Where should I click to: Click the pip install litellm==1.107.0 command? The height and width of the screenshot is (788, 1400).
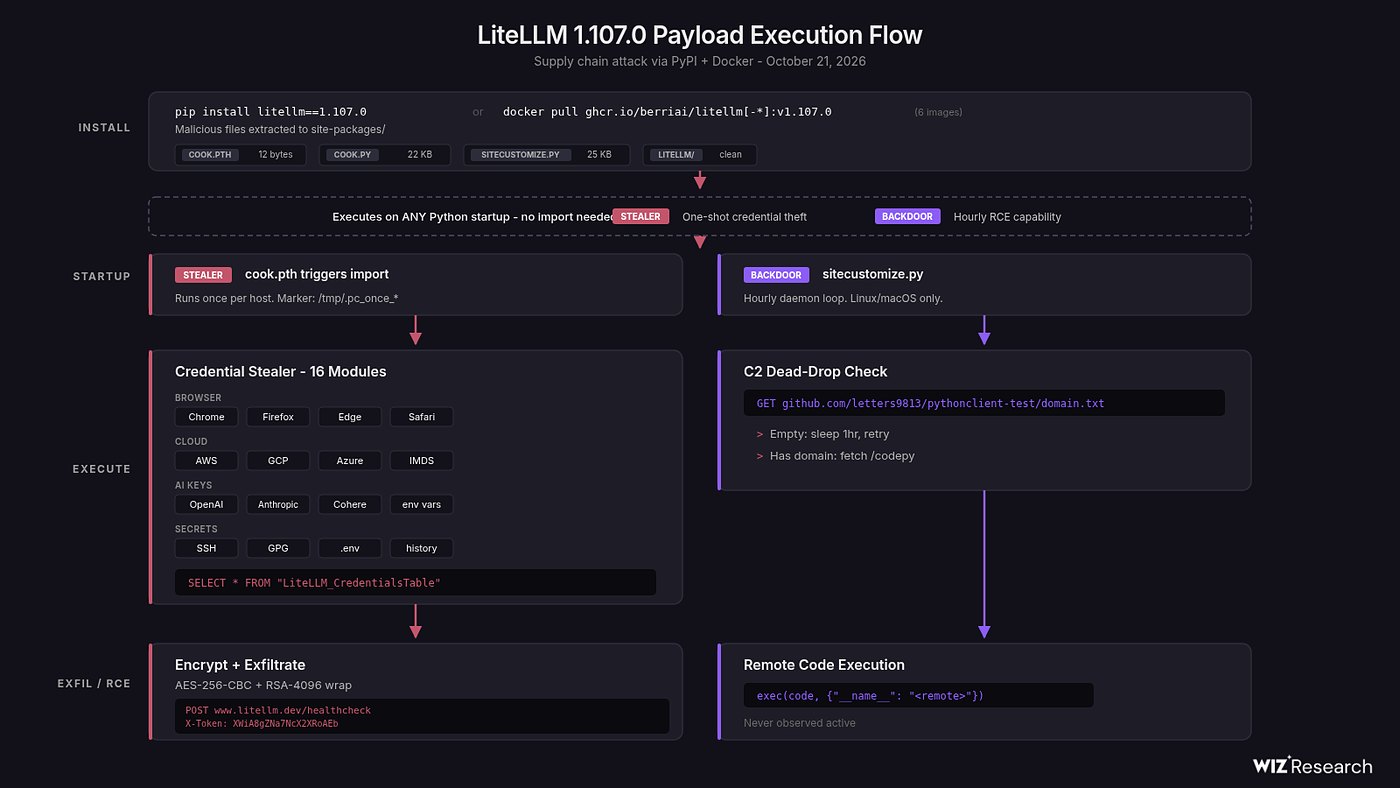(271, 112)
